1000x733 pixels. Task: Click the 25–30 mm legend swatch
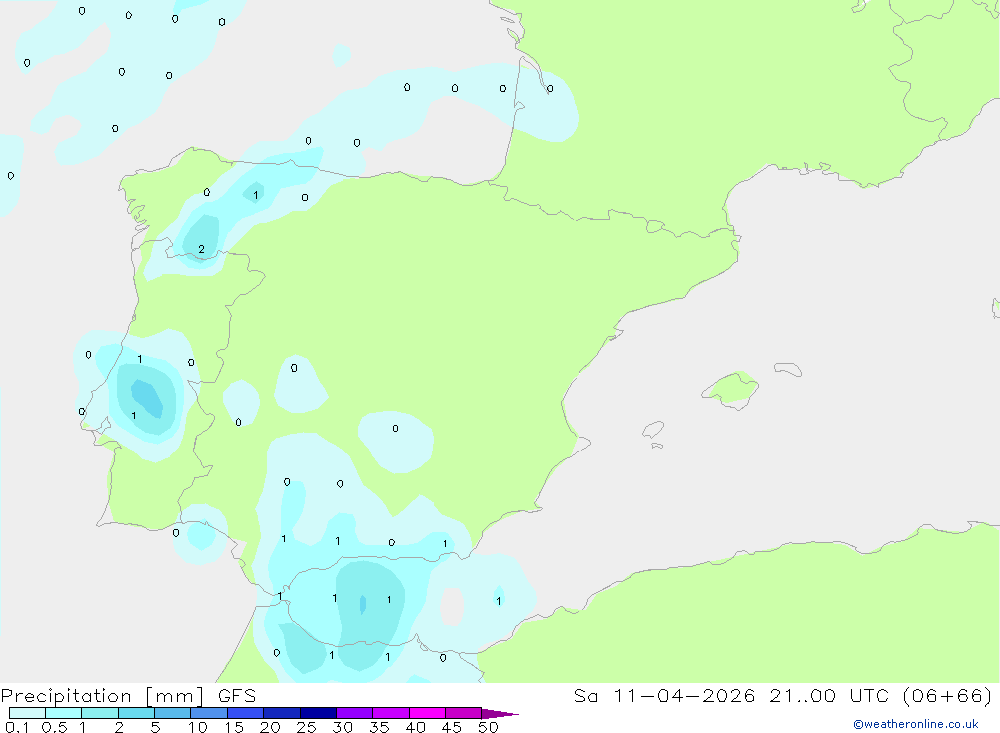pyautogui.click(x=318, y=713)
